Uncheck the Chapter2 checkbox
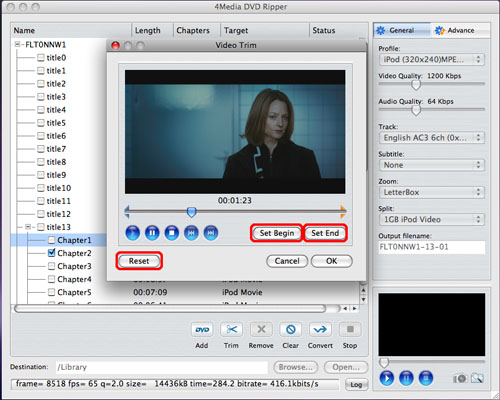Image resolution: width=500 pixels, height=400 pixels. 51,253
